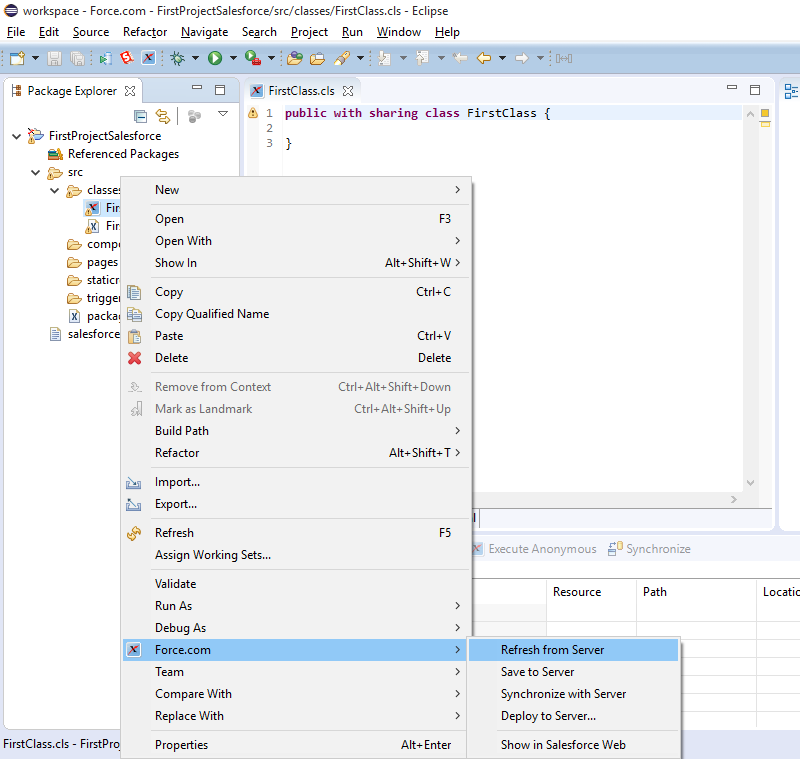The height and width of the screenshot is (759, 800).
Task: Collapse the src folder tree node
Action: (36, 172)
